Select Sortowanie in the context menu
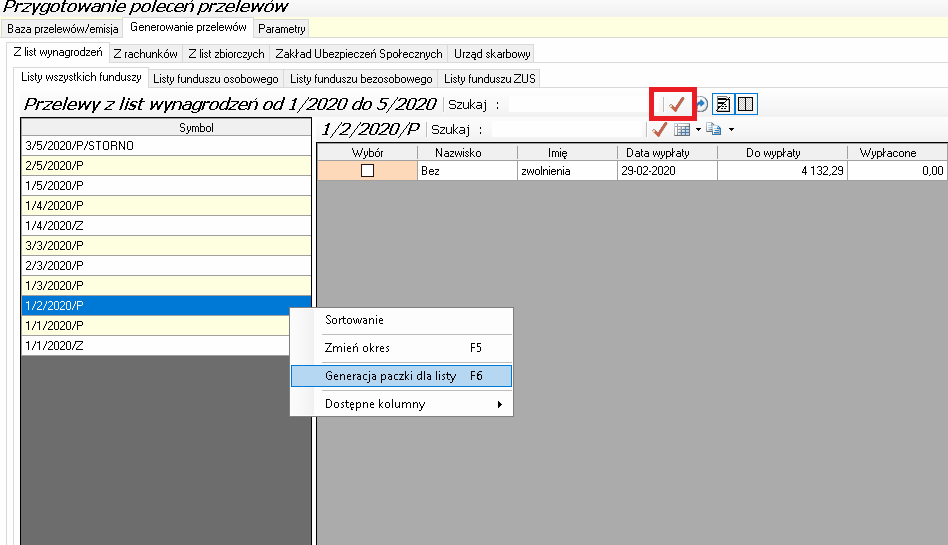 400,320
